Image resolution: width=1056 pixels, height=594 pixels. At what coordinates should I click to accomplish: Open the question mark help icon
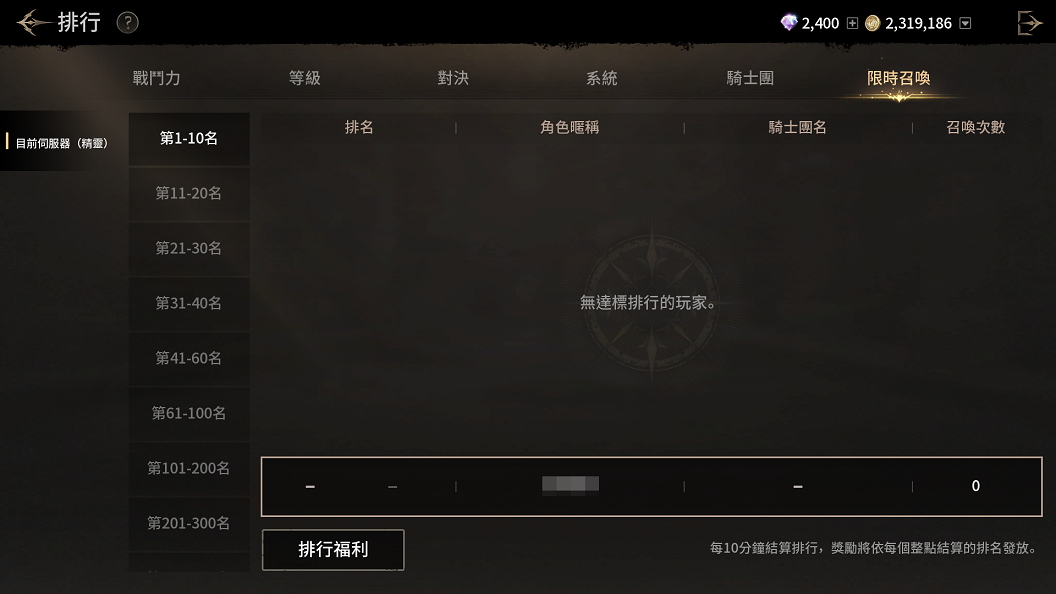click(x=127, y=23)
